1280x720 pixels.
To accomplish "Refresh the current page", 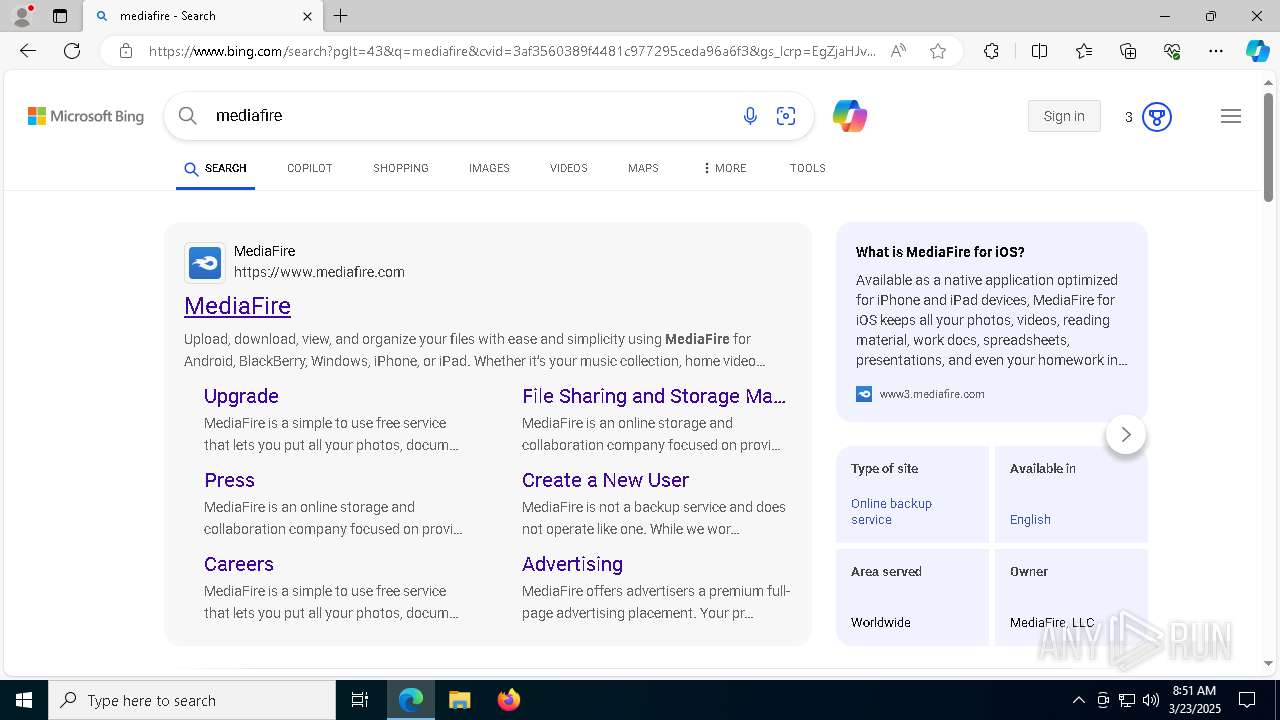I will tap(72, 51).
